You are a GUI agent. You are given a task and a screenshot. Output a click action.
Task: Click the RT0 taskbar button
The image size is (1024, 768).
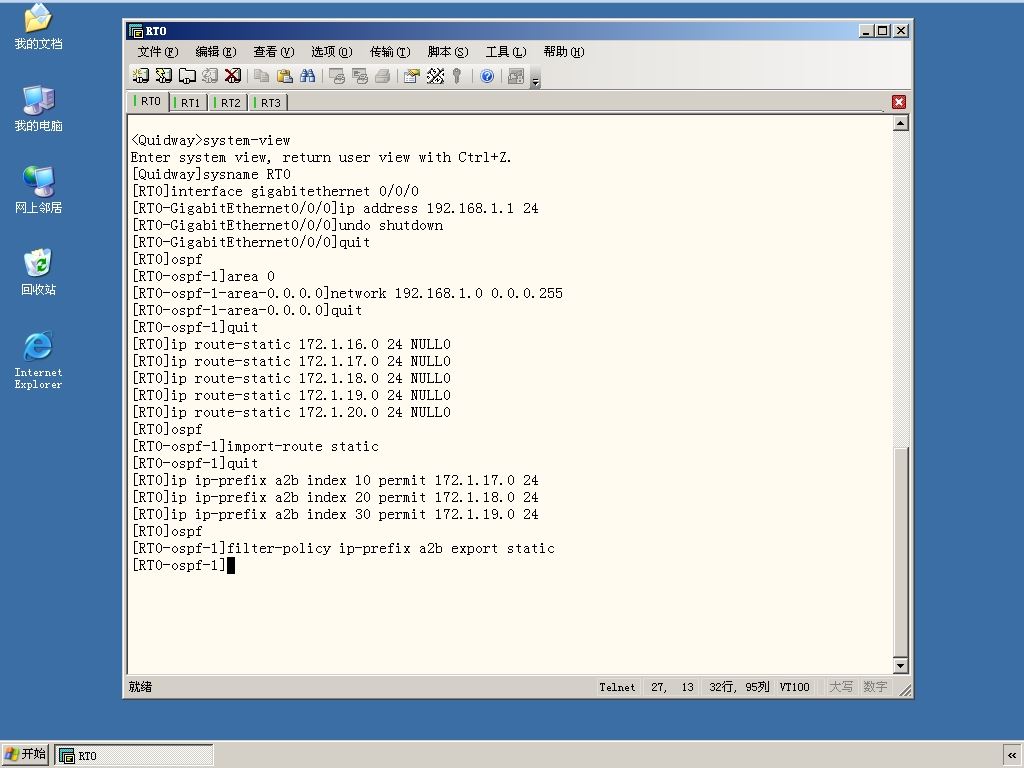pyautogui.click(x=133, y=756)
